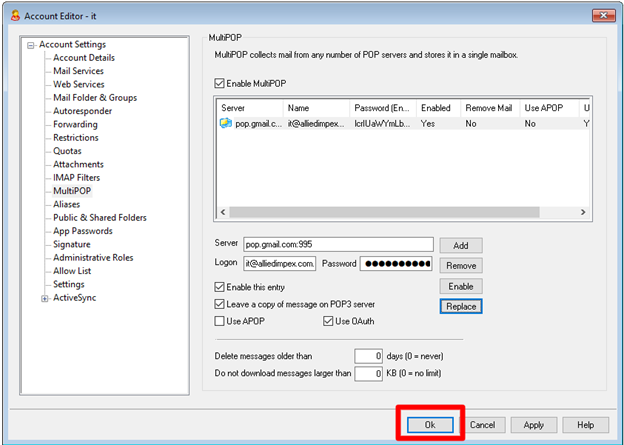Toggle Leave a copy on POP3 server
The height and width of the screenshot is (445, 624).
coord(220,304)
